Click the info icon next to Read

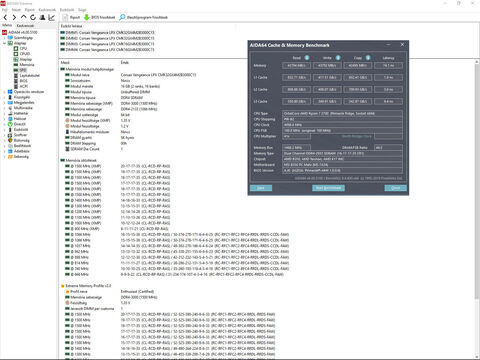pyautogui.click(x=307, y=58)
